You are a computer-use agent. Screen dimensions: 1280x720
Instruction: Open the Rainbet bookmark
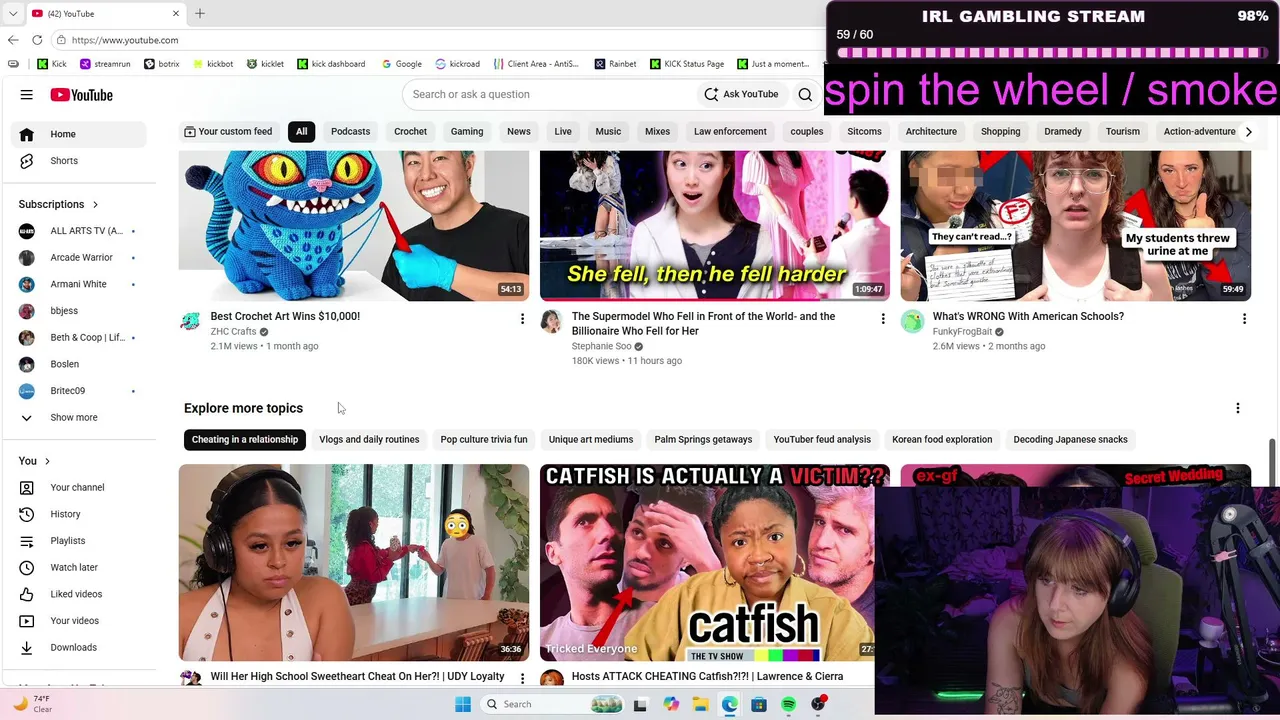tap(615, 64)
